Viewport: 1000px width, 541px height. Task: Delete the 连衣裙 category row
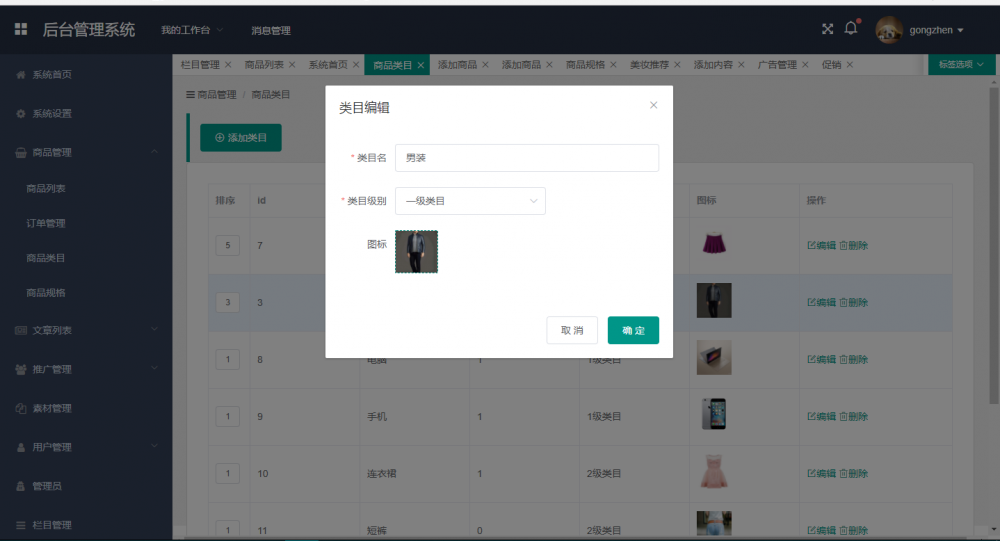[853, 473]
